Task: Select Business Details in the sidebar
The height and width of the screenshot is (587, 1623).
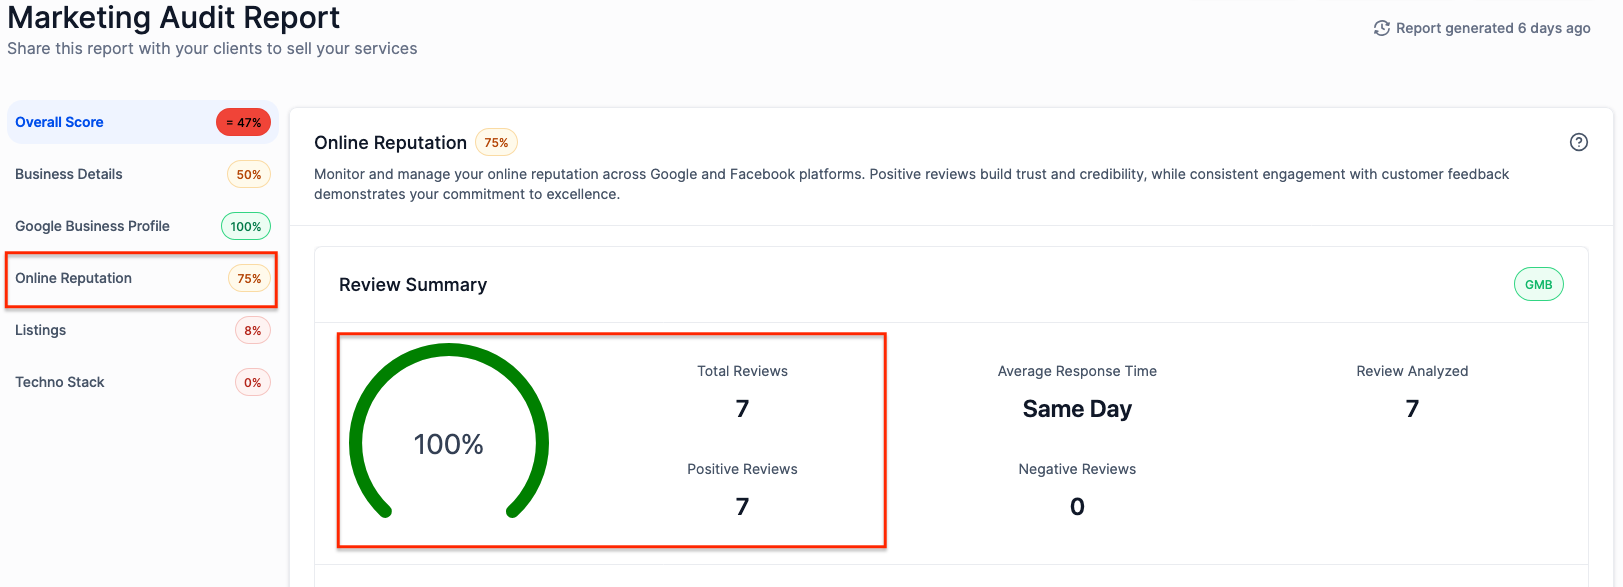Action: (x=69, y=174)
